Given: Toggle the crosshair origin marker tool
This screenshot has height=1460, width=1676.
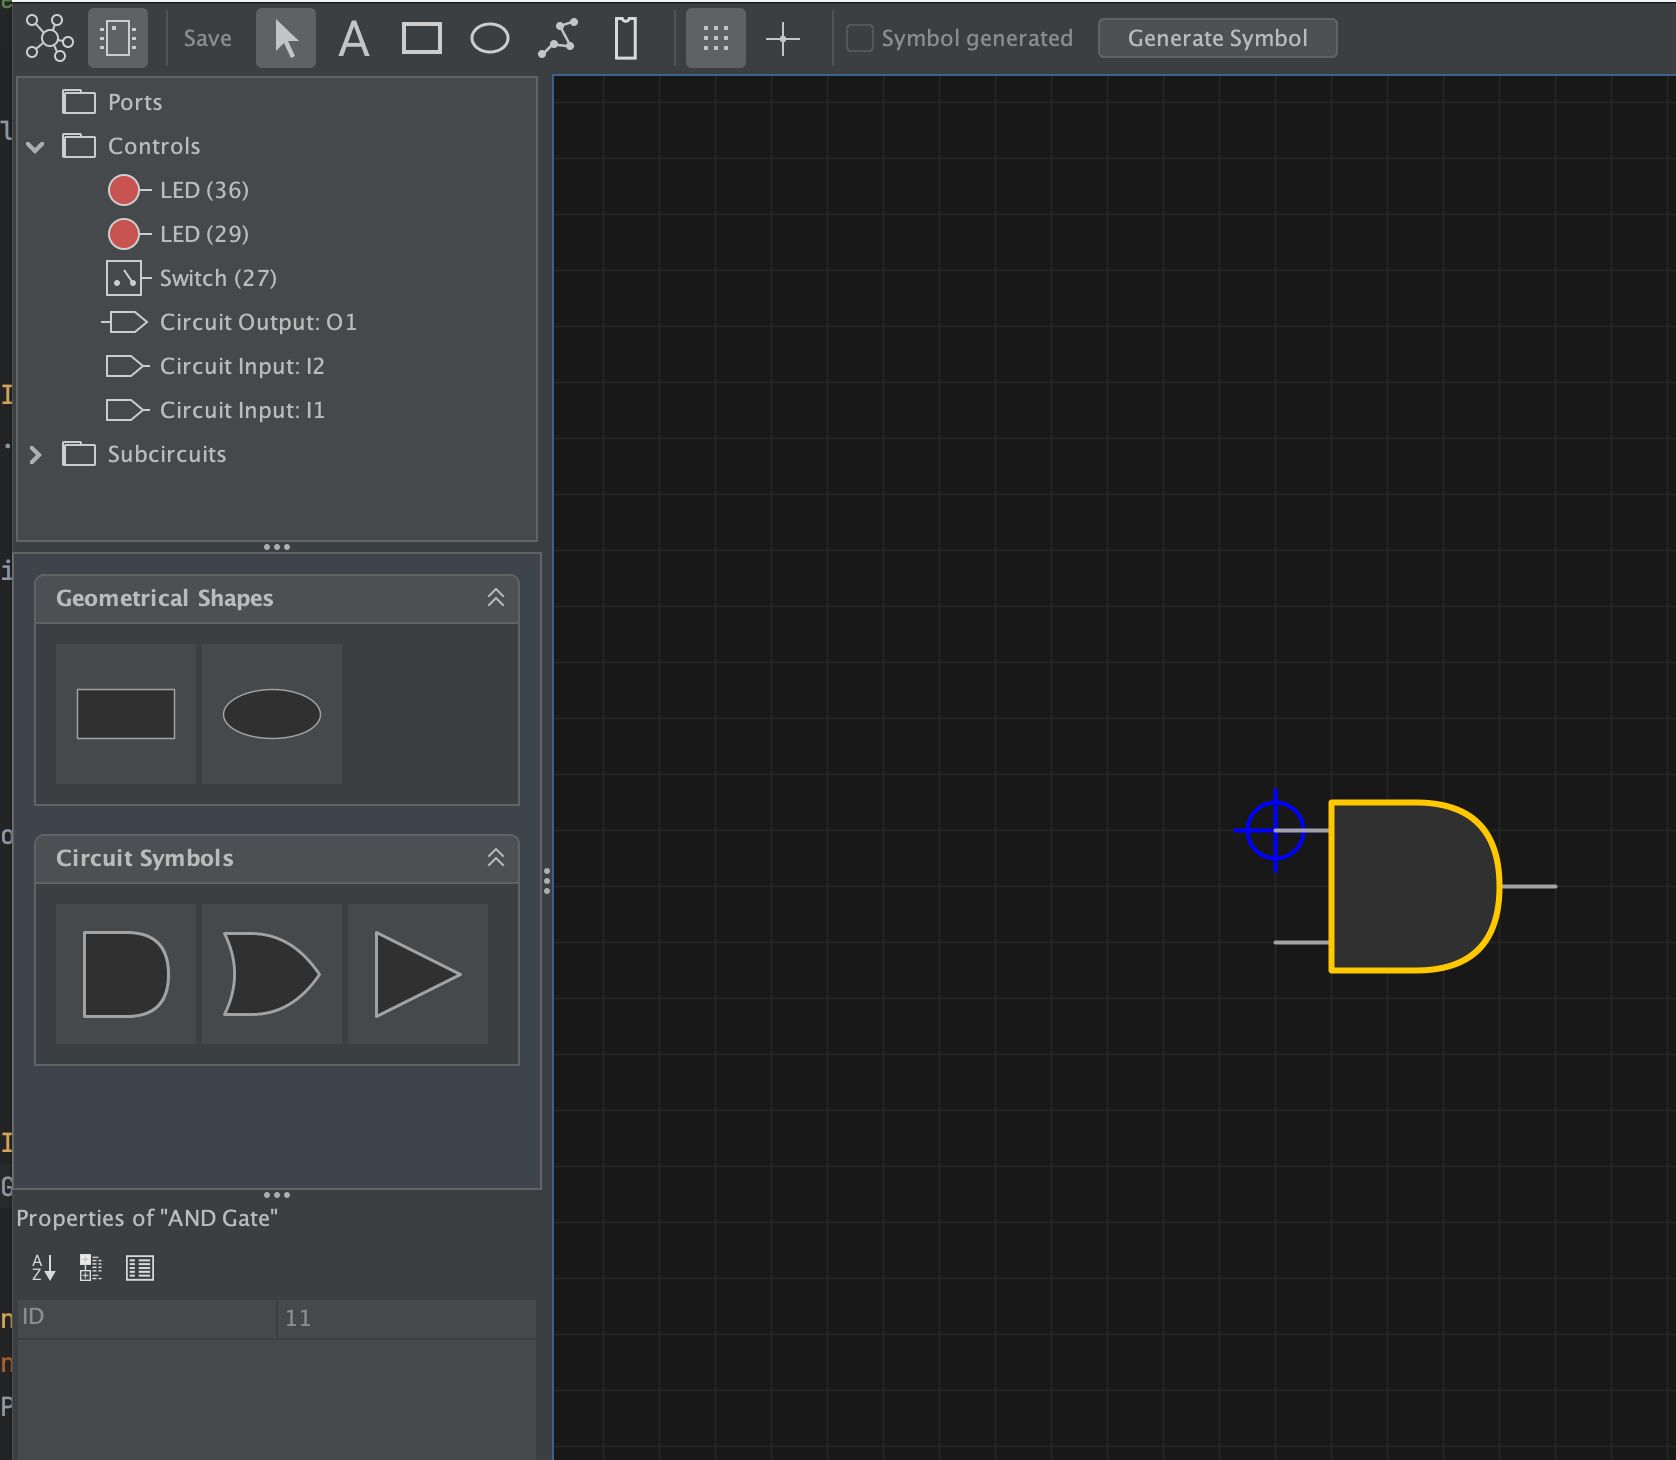Looking at the screenshot, I should coord(783,38).
